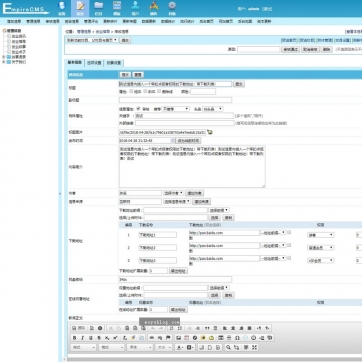362x362 pixels.
Task: Open the Select Author dropdown
Action: point(173,193)
